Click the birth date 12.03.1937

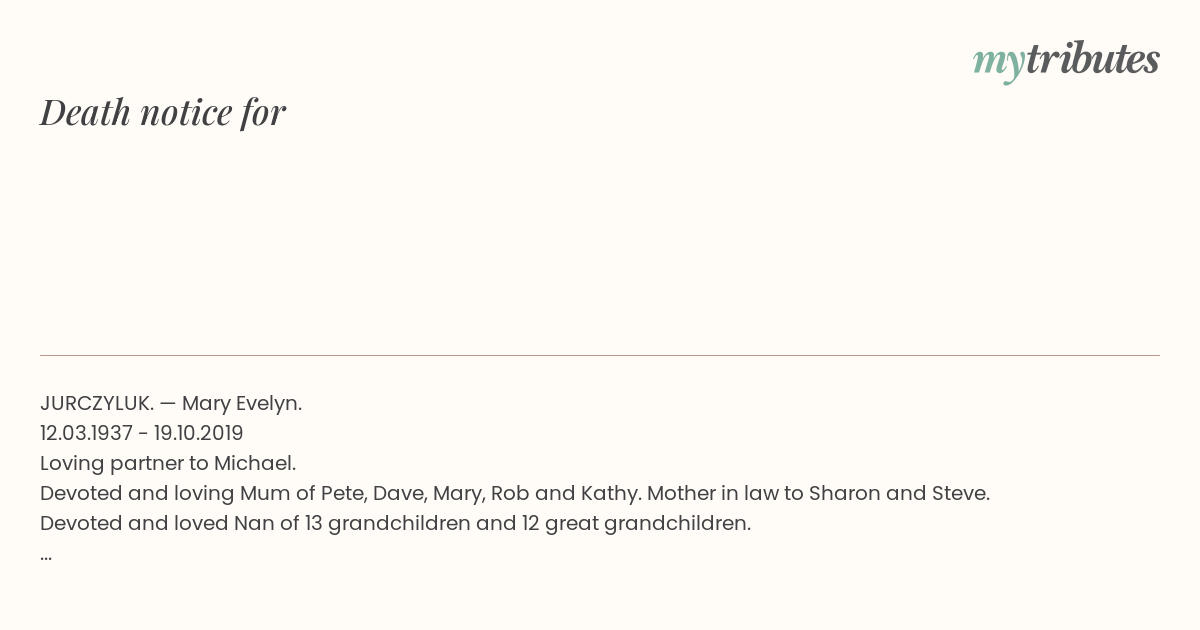point(86,433)
